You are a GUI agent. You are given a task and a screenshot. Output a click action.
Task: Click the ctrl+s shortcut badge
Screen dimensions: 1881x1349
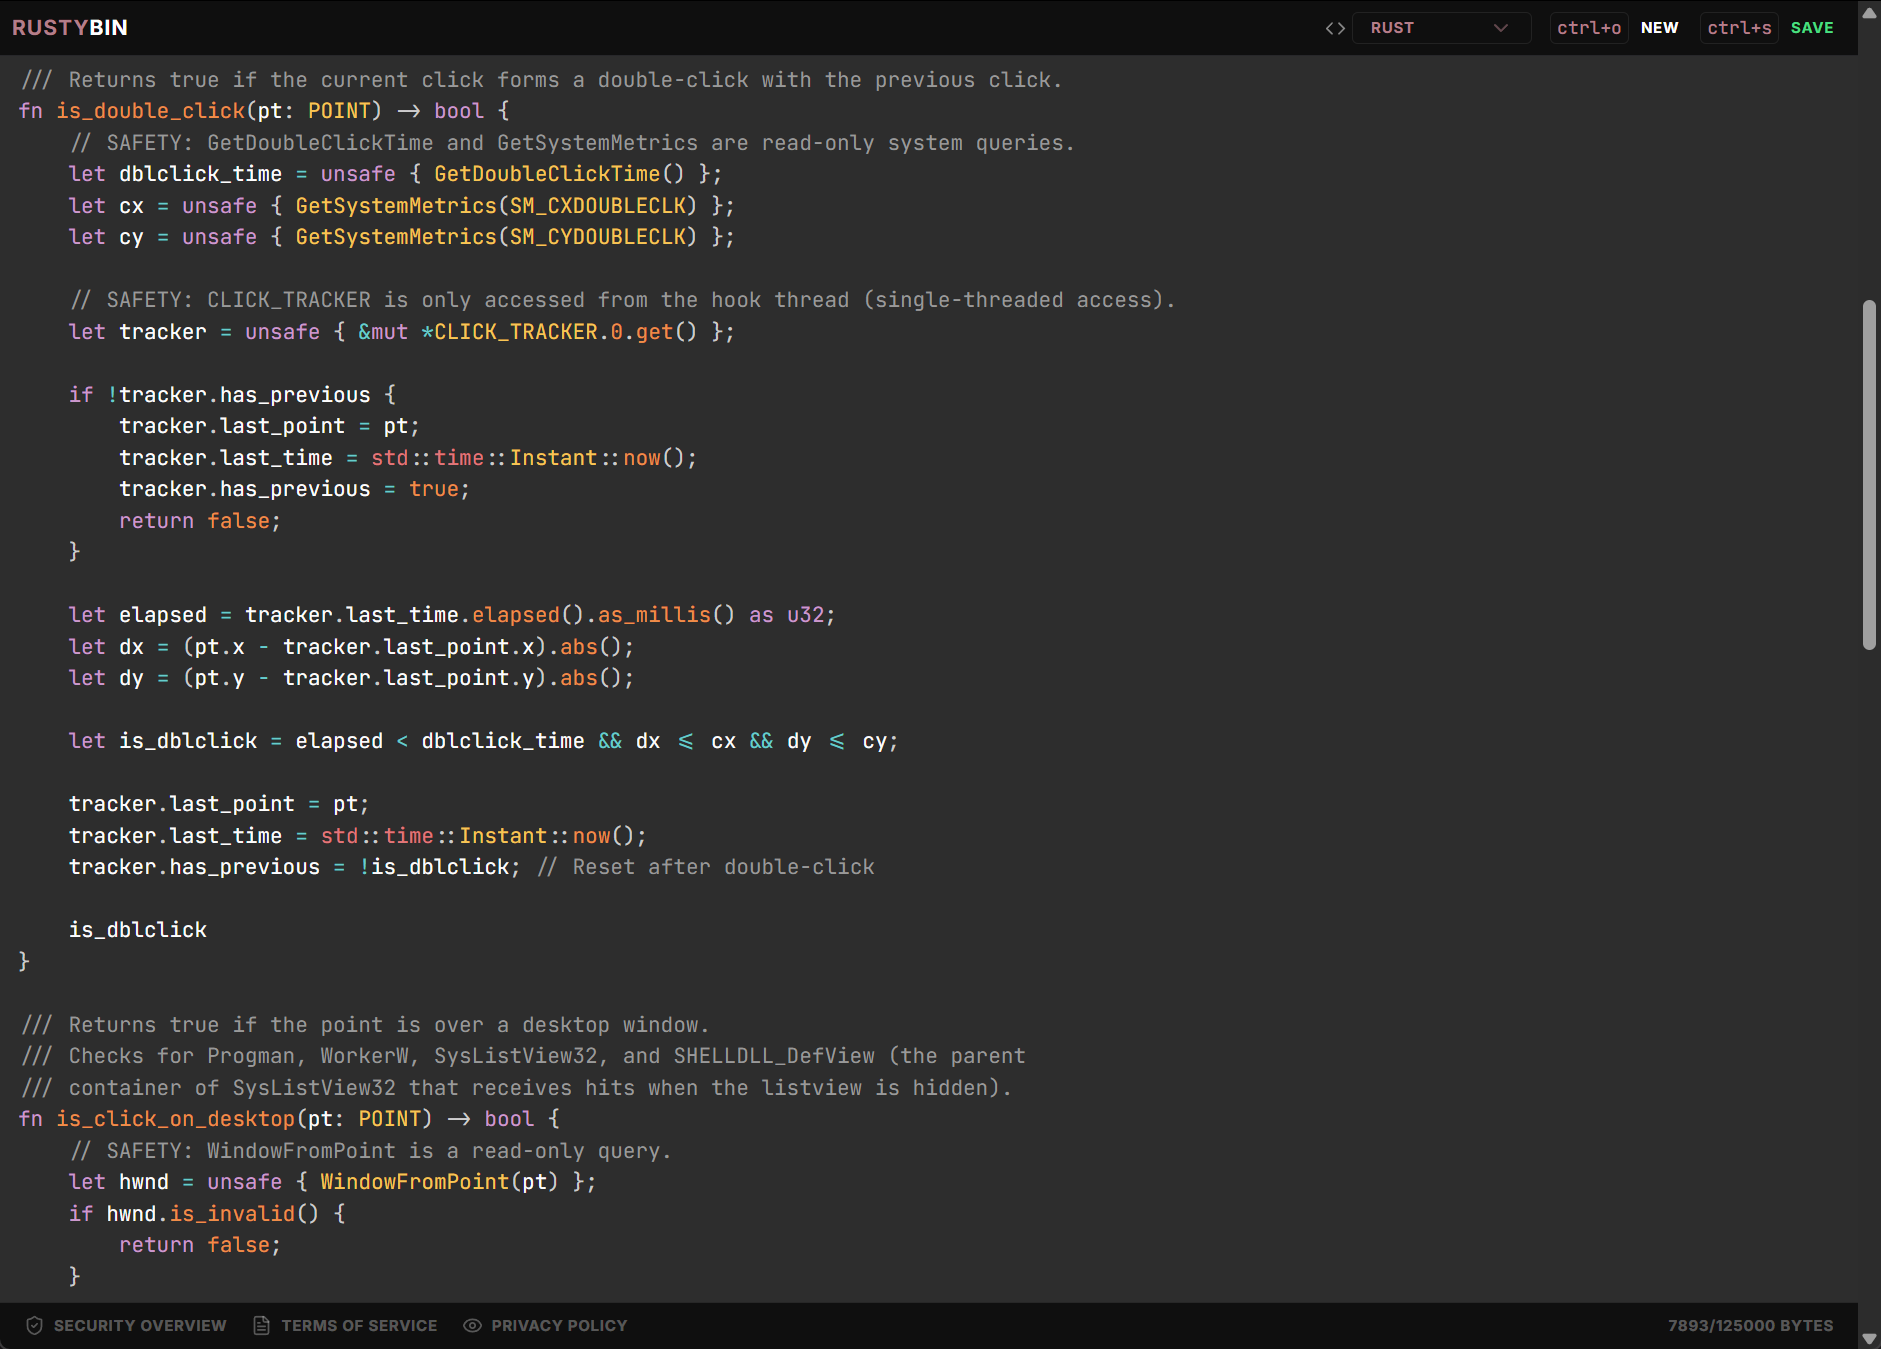pos(1739,28)
